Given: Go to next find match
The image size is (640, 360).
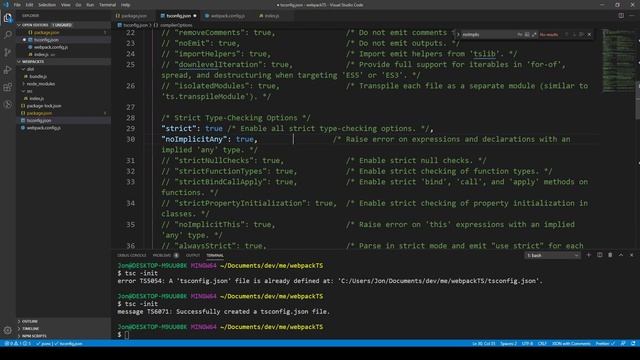Looking at the screenshot, I should click(574, 35).
